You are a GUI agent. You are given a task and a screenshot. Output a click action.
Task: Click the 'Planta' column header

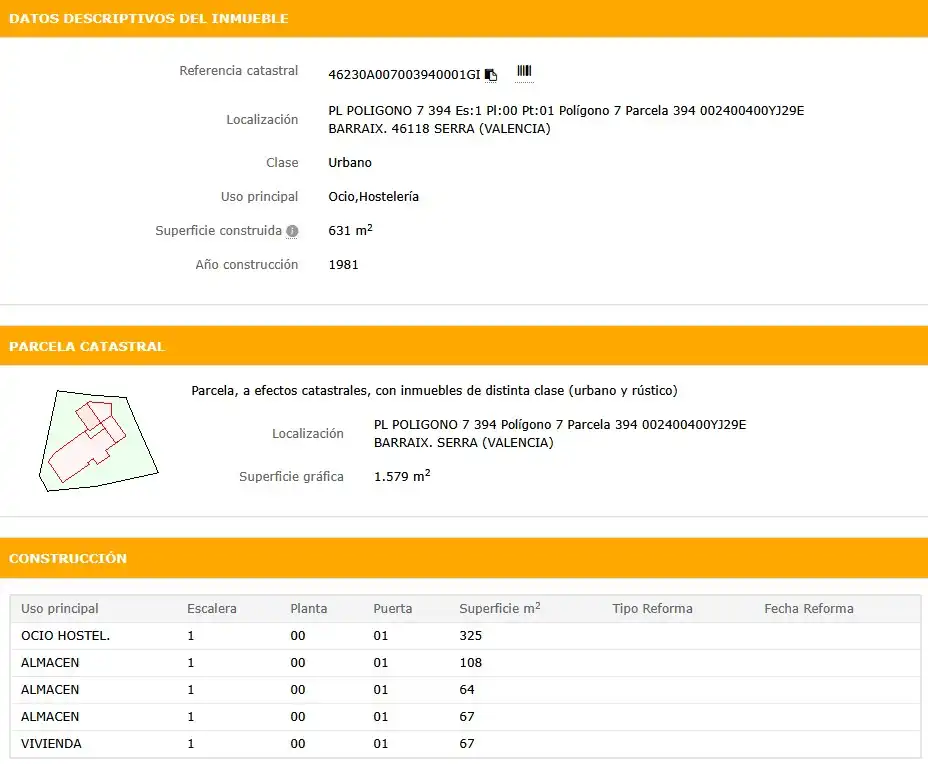308,608
